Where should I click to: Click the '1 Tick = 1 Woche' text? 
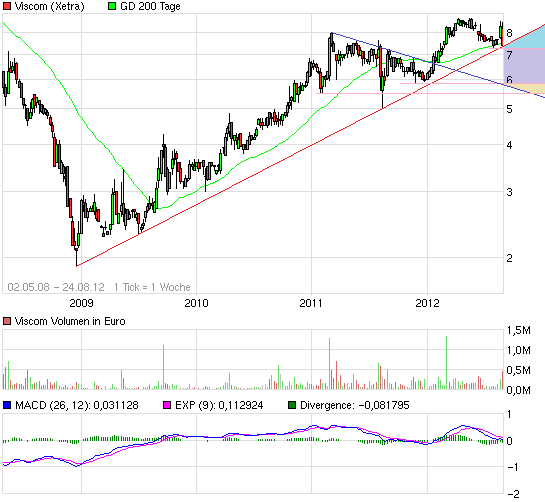(x=152, y=287)
